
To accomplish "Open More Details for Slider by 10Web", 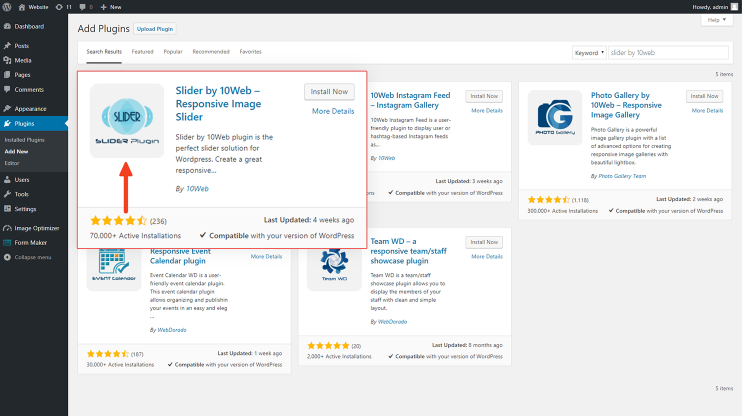I will [x=333, y=111].
